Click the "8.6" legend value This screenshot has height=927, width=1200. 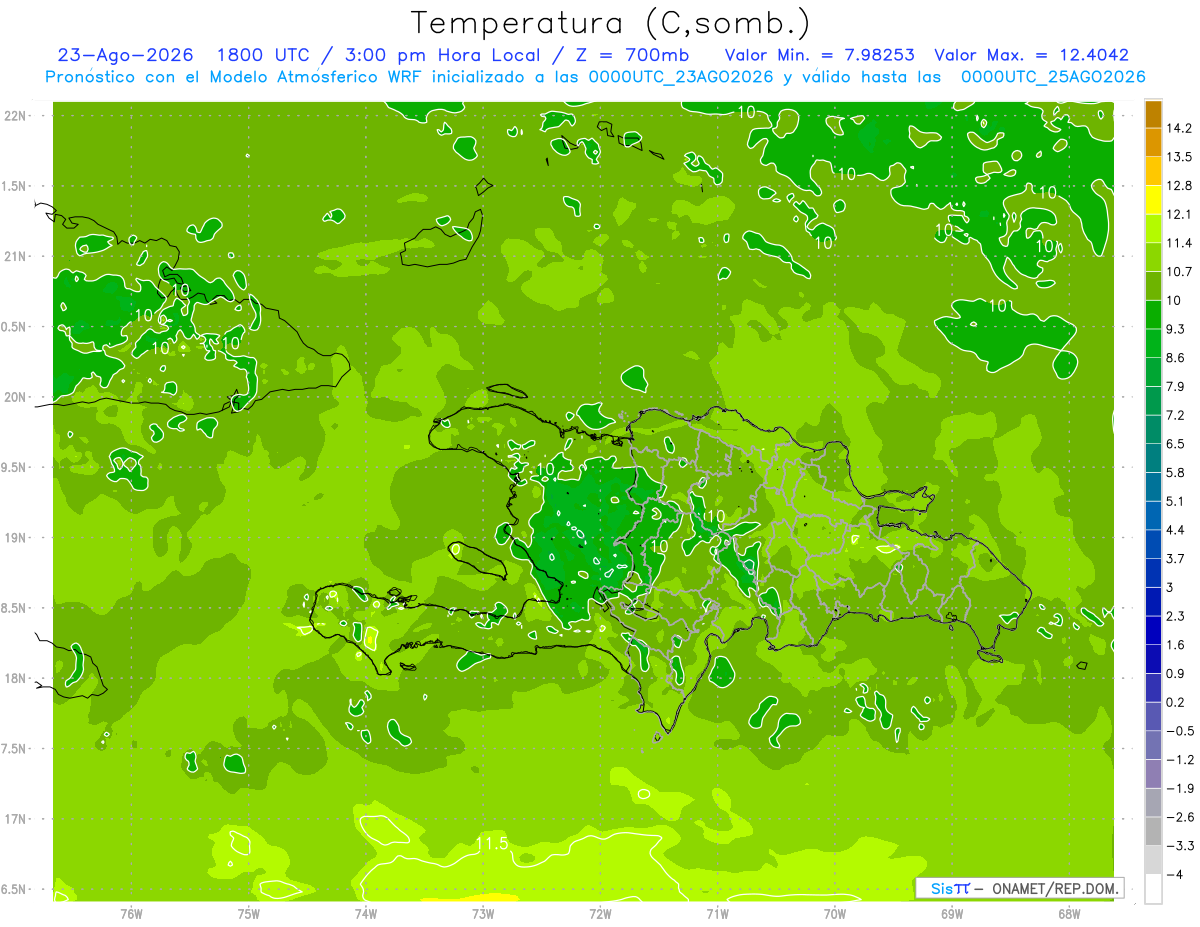1175,358
